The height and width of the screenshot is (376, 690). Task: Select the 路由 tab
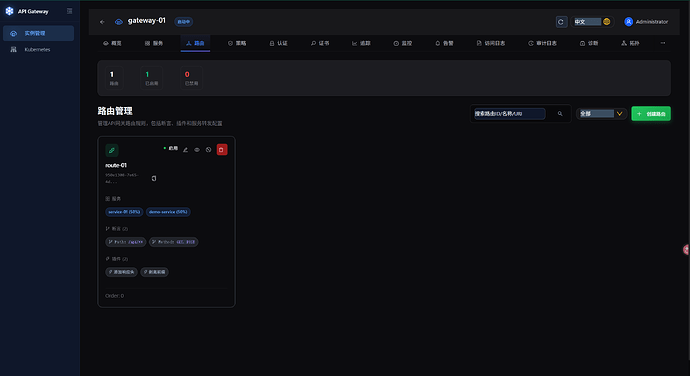point(195,43)
